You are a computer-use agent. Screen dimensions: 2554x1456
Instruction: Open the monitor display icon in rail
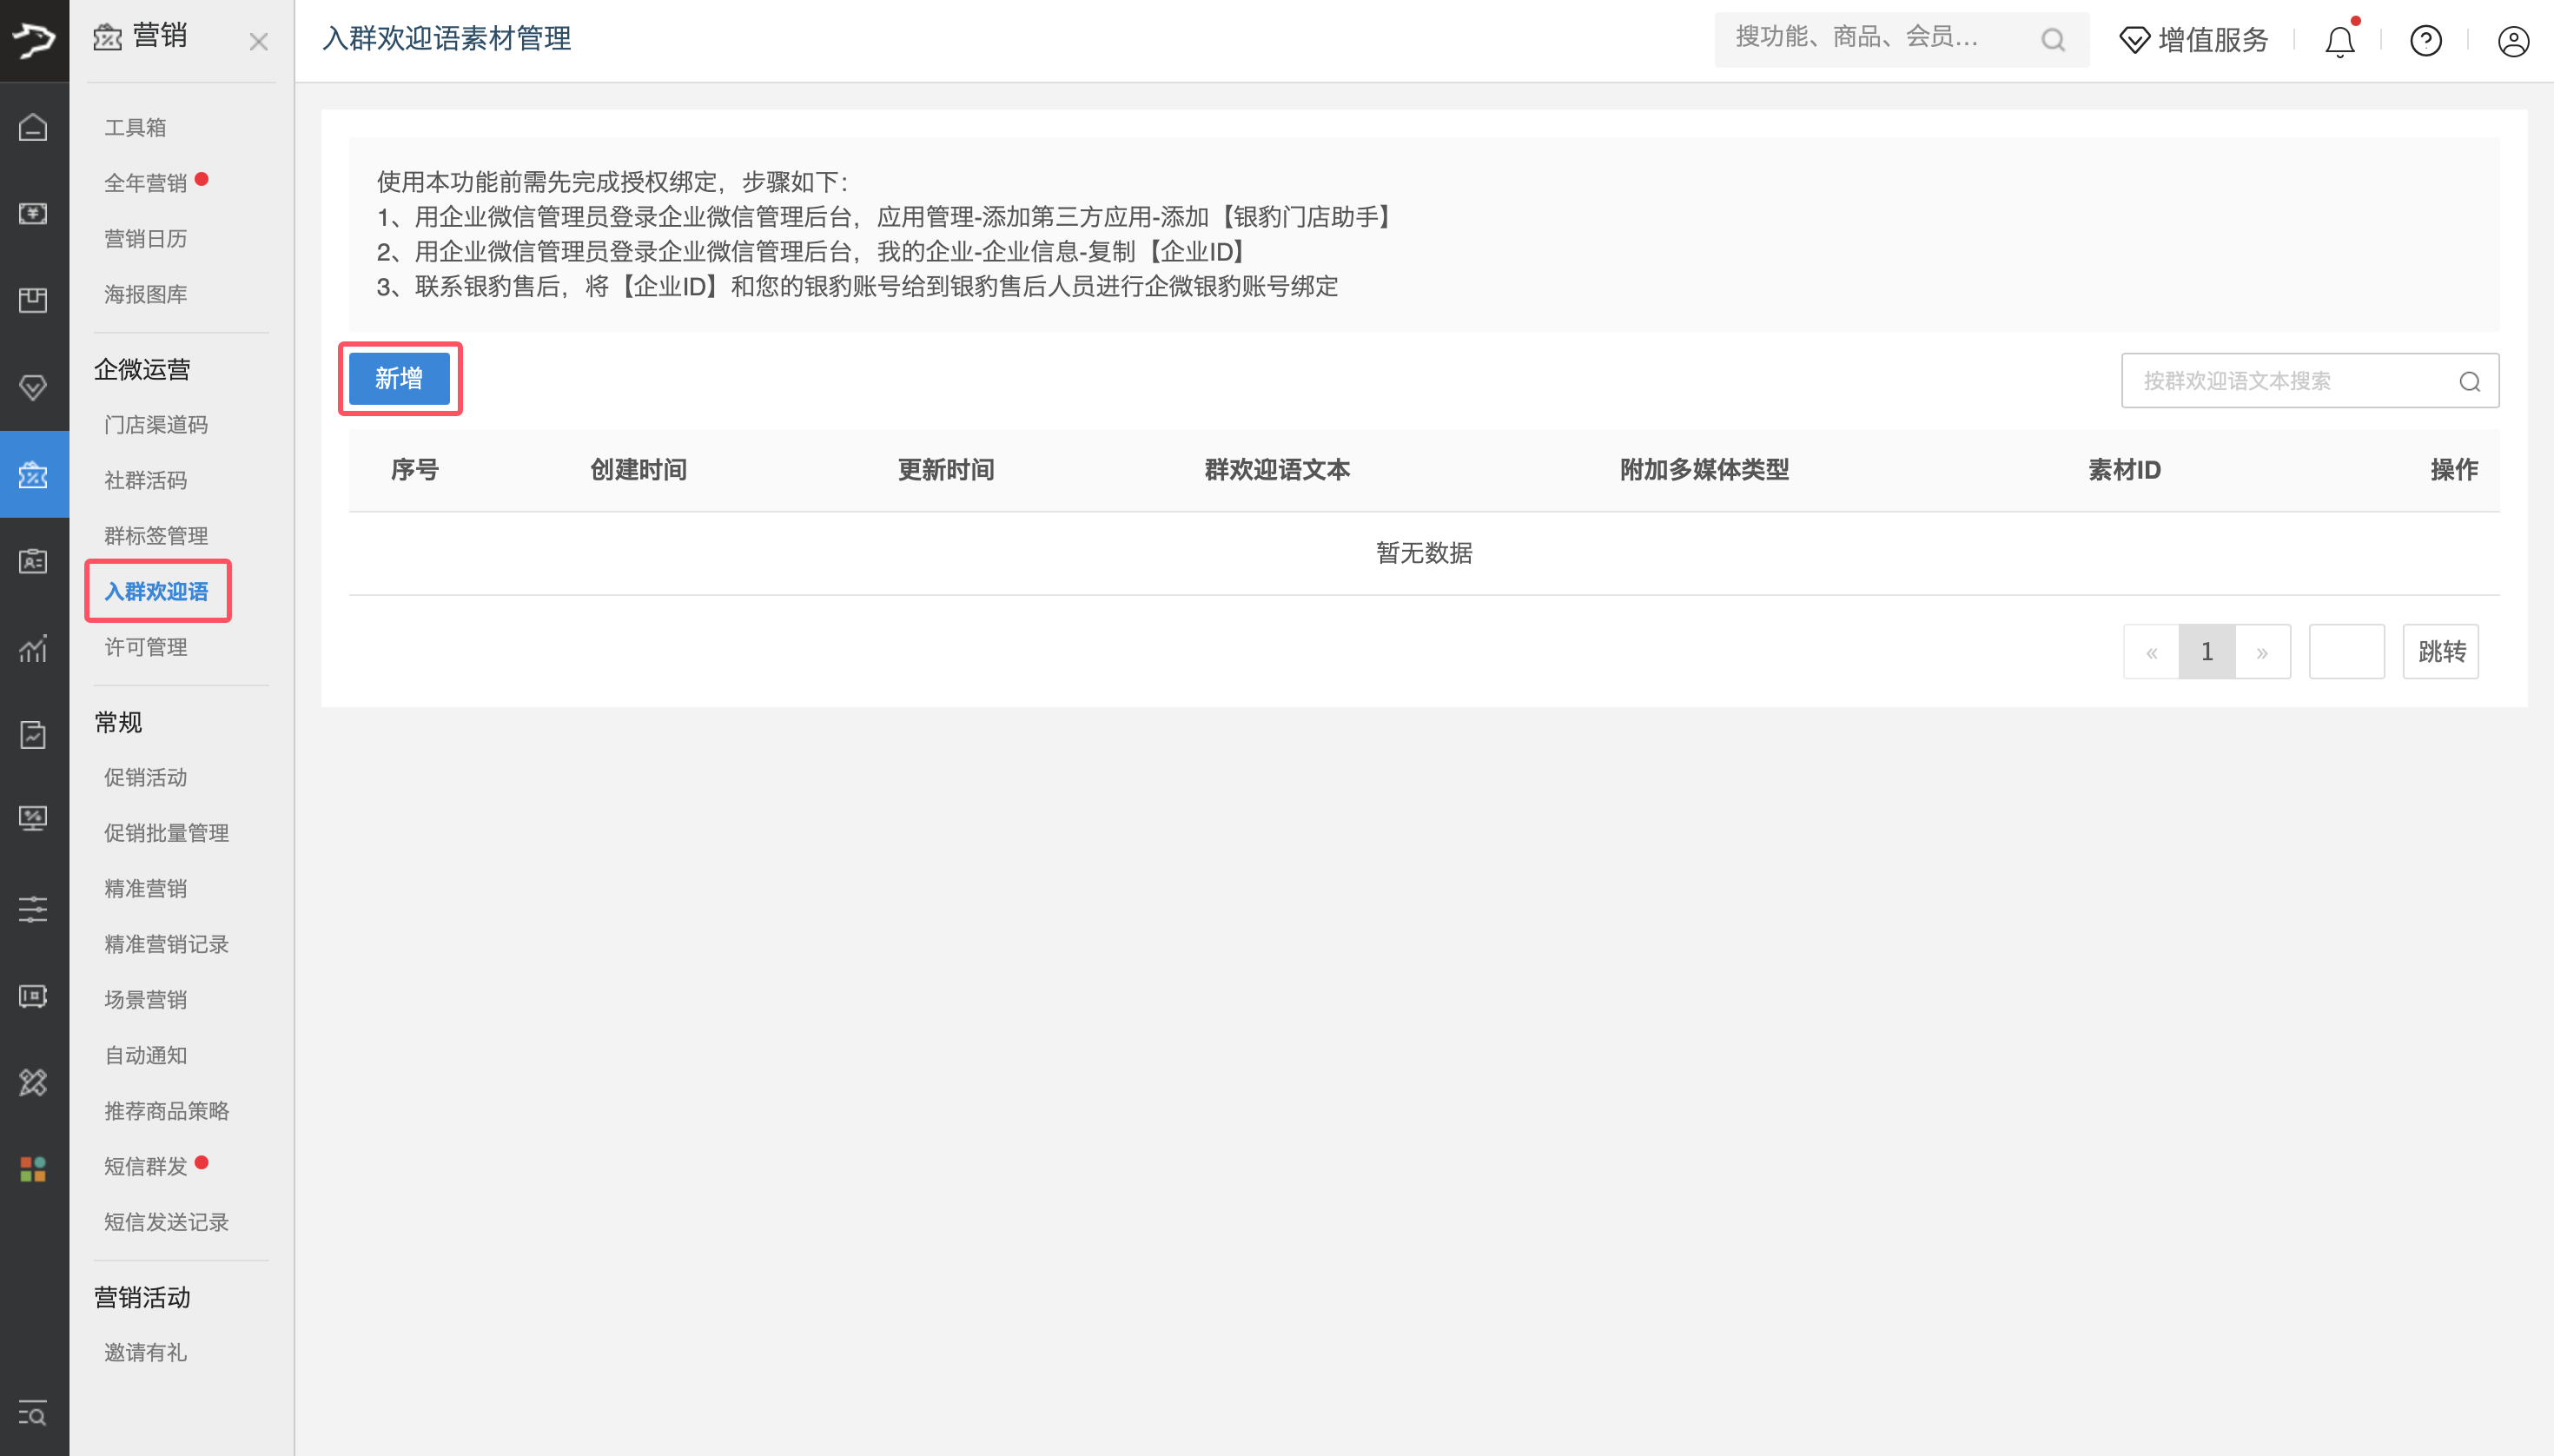[x=33, y=820]
